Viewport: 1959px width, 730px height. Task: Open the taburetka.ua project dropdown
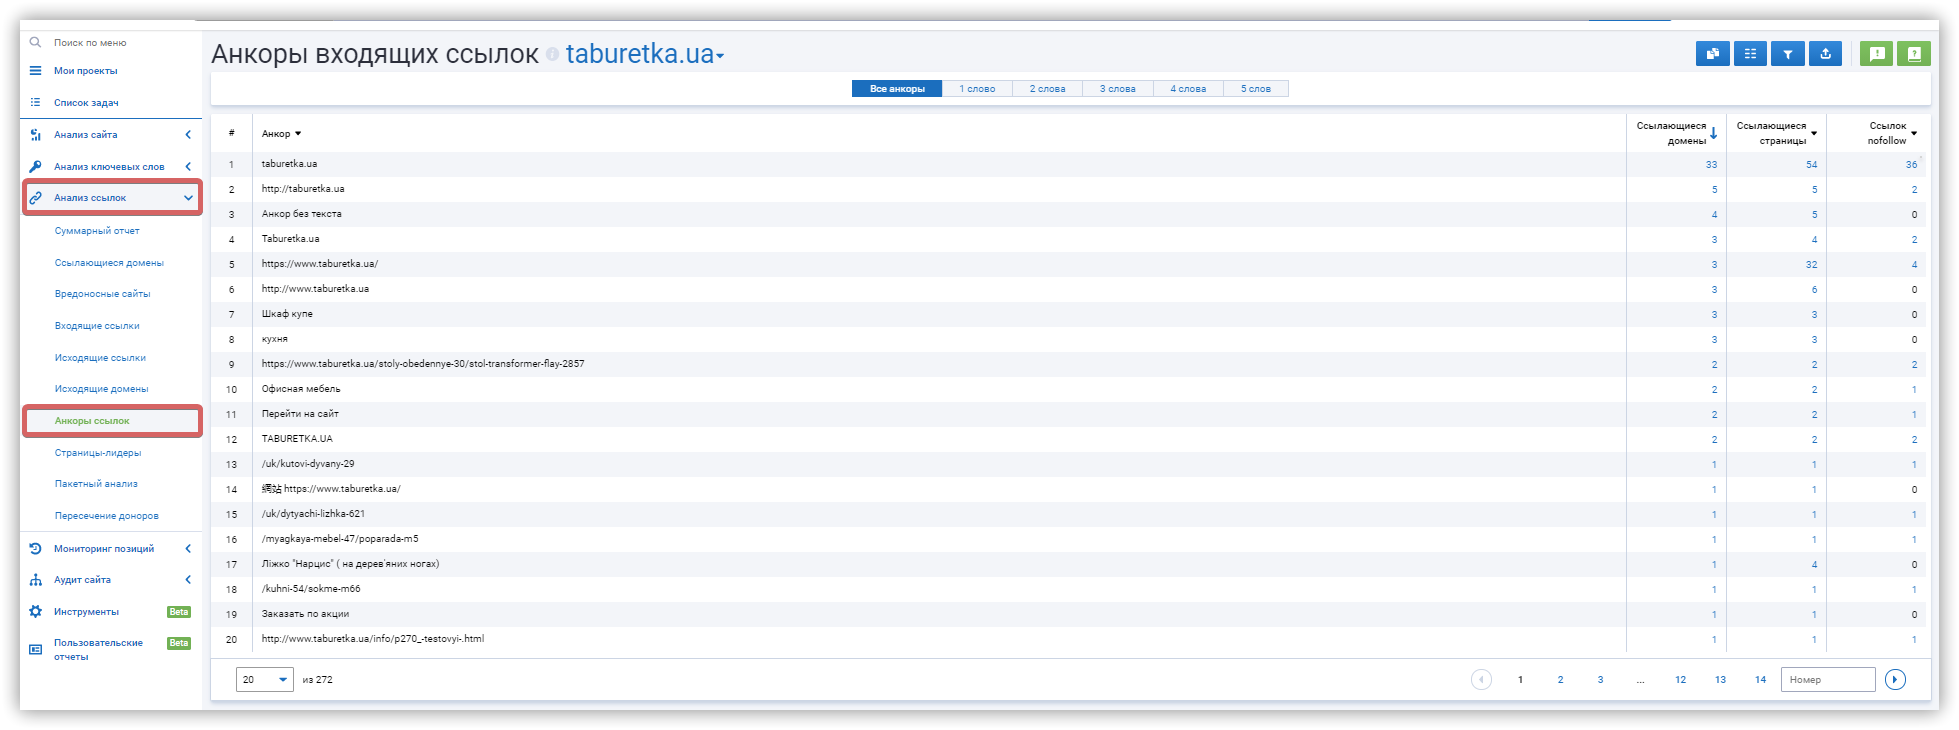pos(645,54)
